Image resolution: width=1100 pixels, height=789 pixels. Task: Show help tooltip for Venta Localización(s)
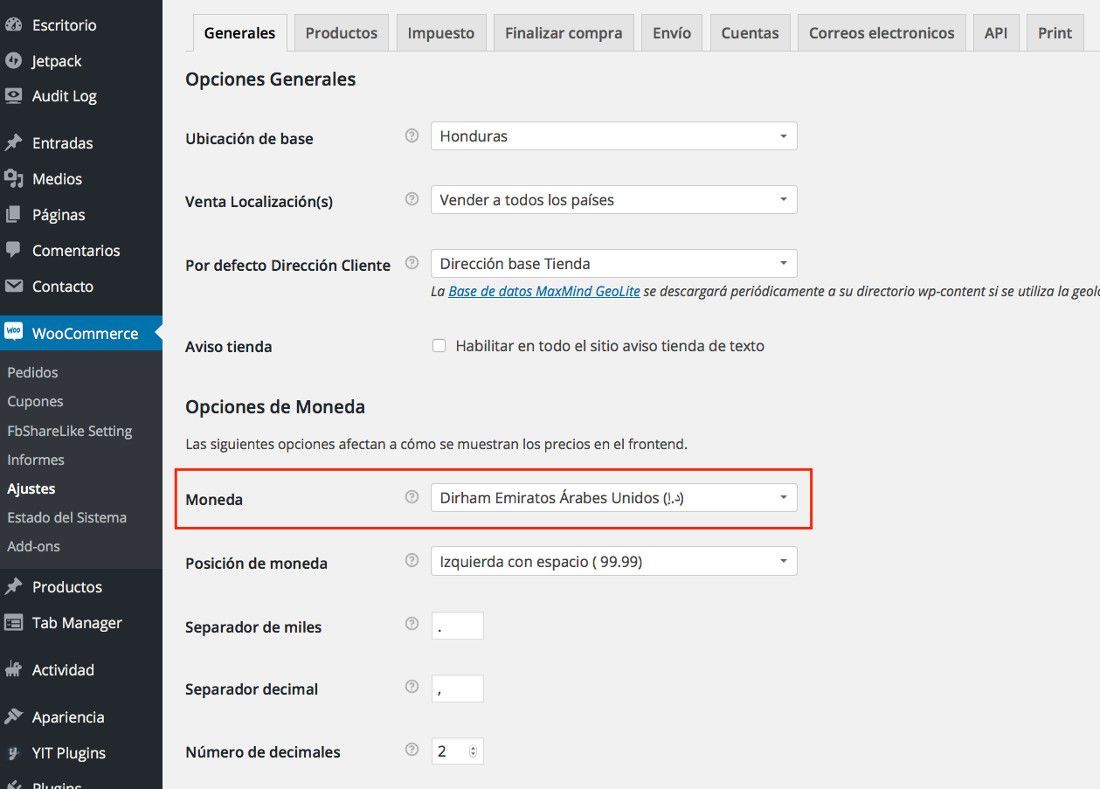tap(412, 199)
